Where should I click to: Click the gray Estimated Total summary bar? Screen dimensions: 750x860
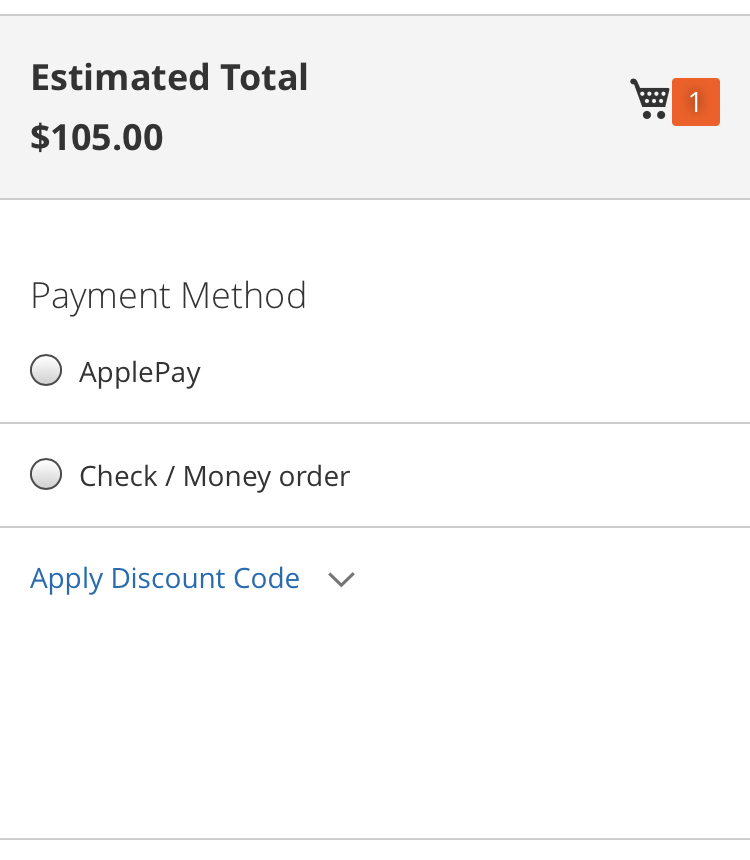pos(375,107)
